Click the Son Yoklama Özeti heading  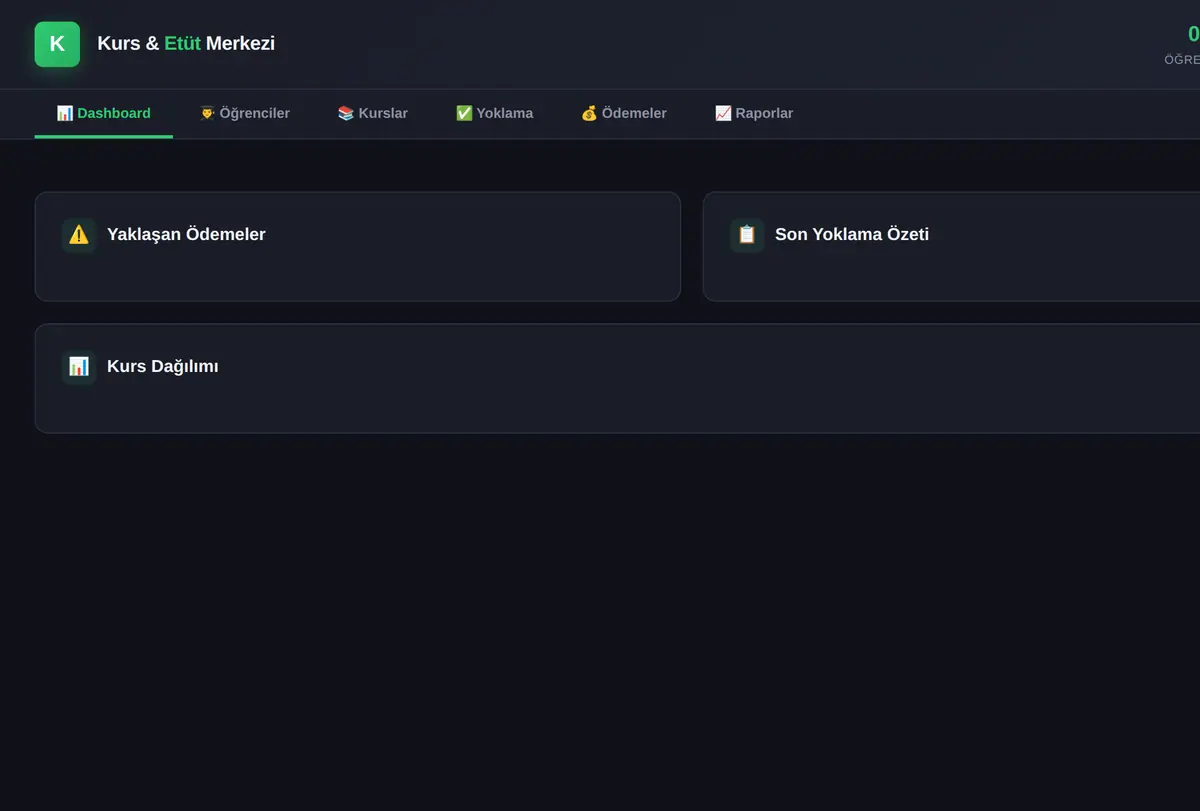[x=852, y=235]
